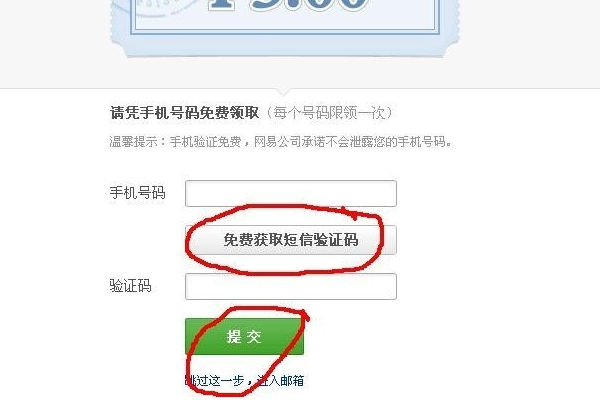Click the round stamp on the coupon
600x400 pixels.
click(157, 8)
